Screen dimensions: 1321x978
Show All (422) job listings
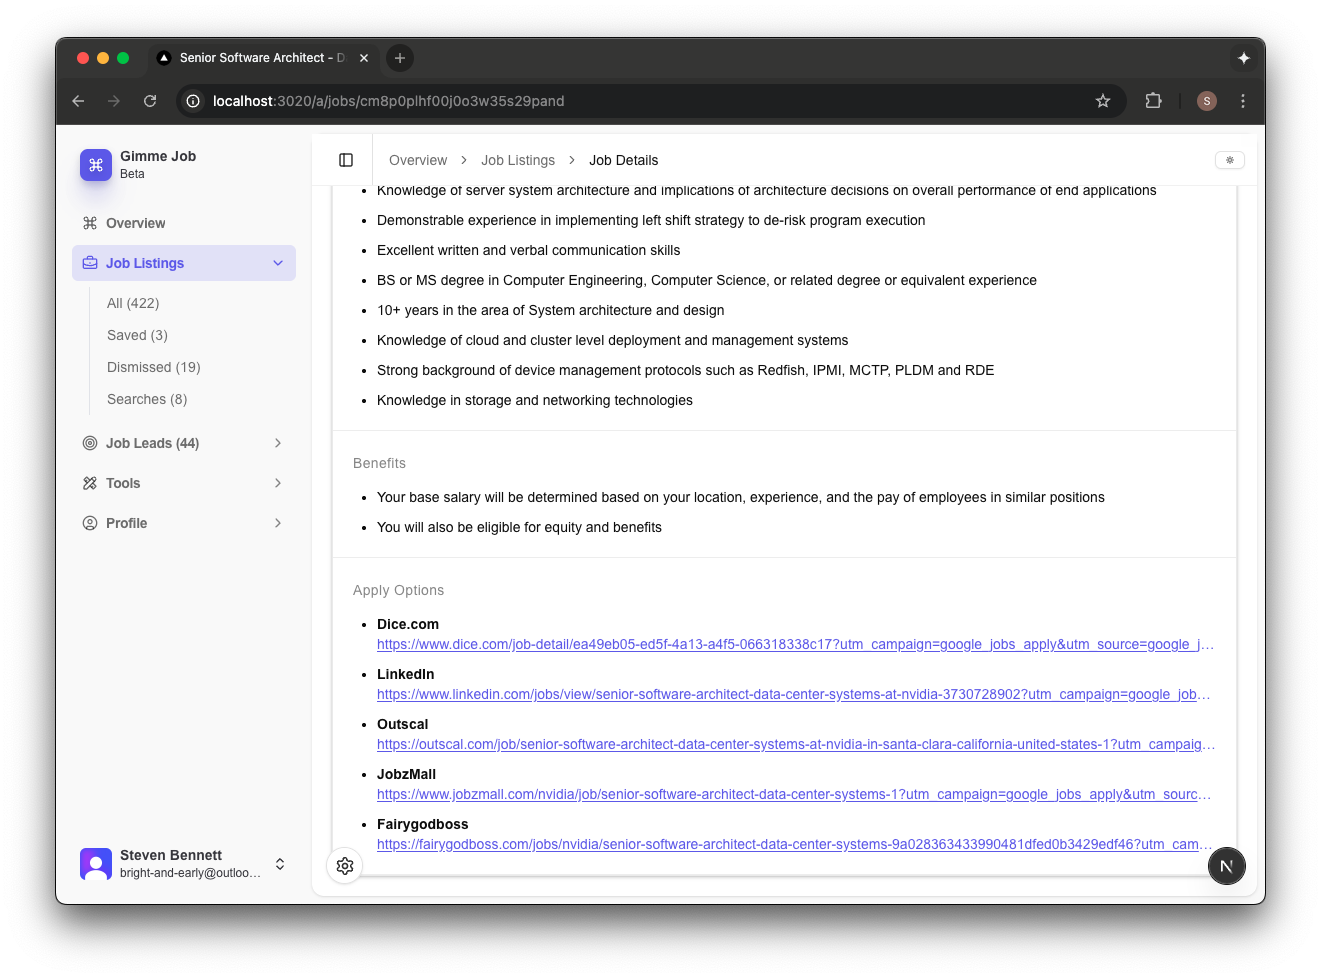click(133, 303)
